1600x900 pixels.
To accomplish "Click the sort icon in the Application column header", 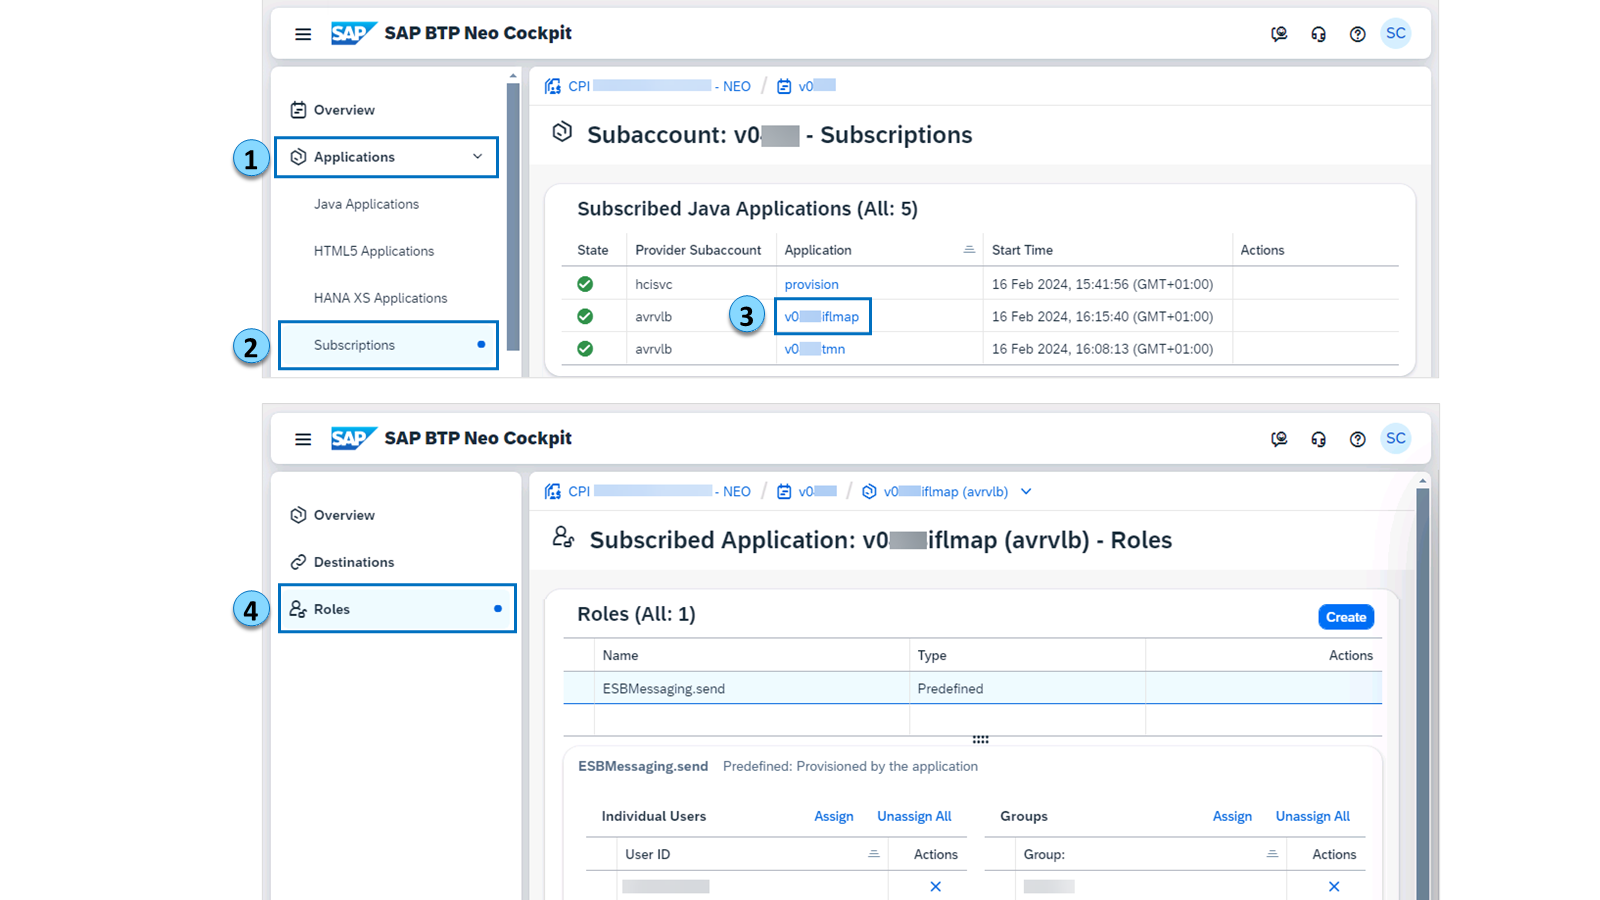I will (968, 250).
